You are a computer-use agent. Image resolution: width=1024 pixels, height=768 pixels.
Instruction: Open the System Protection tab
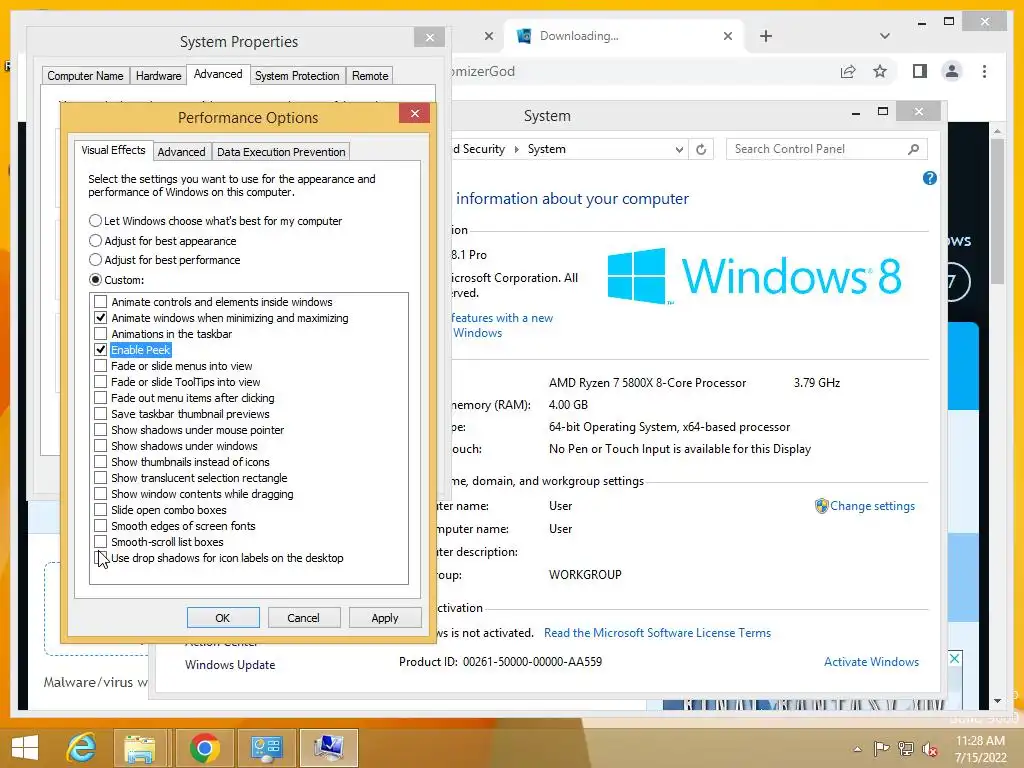(297, 76)
